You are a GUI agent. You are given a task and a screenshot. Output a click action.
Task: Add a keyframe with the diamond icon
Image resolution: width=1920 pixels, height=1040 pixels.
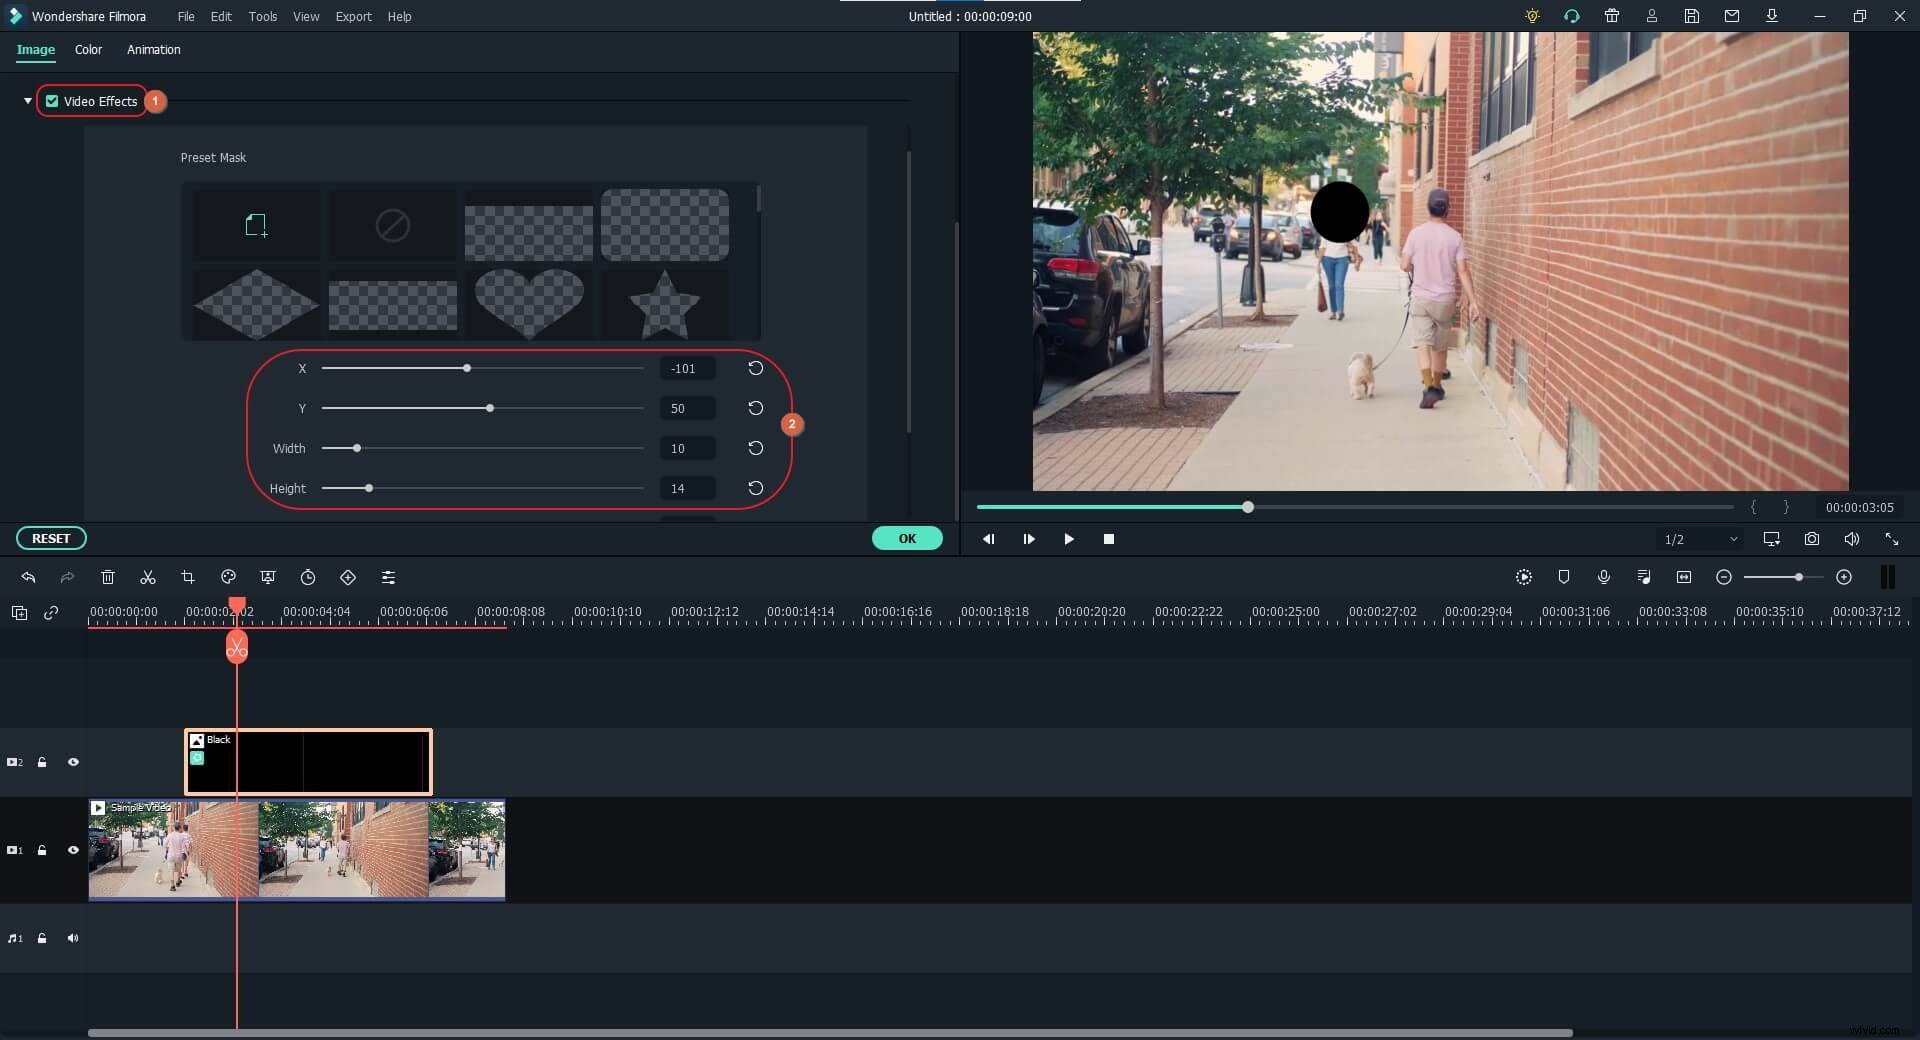[347, 578]
